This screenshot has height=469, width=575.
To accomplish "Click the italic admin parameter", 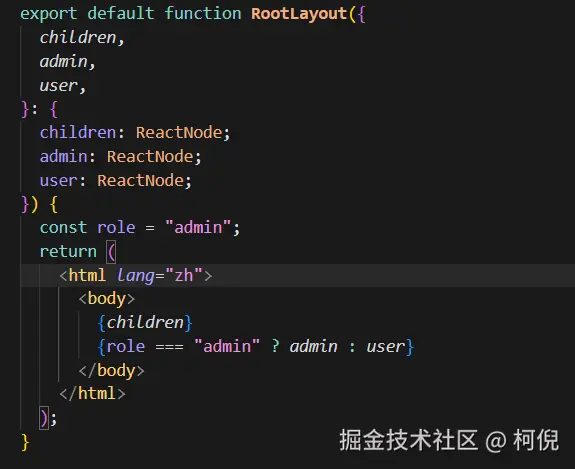I will (x=63, y=61).
